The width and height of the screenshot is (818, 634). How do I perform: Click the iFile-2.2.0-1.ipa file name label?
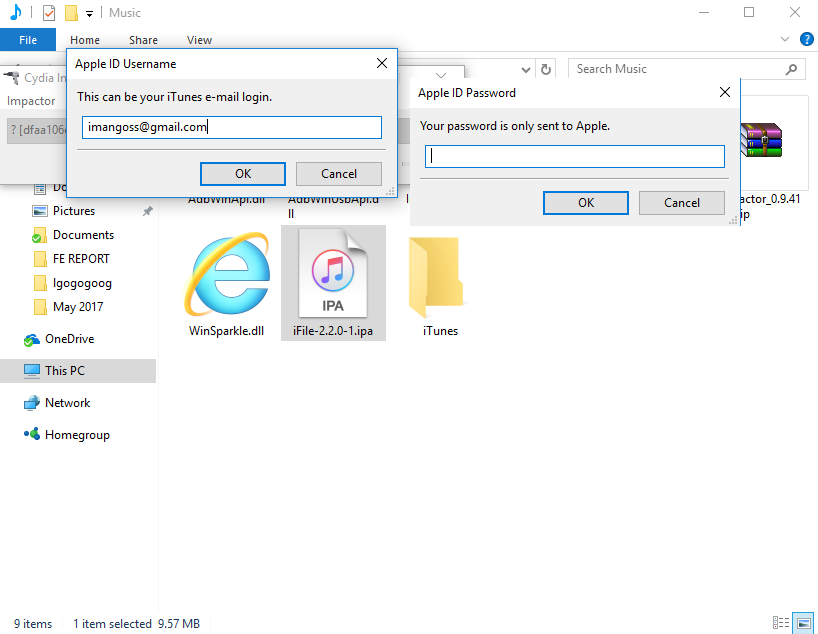(333, 331)
